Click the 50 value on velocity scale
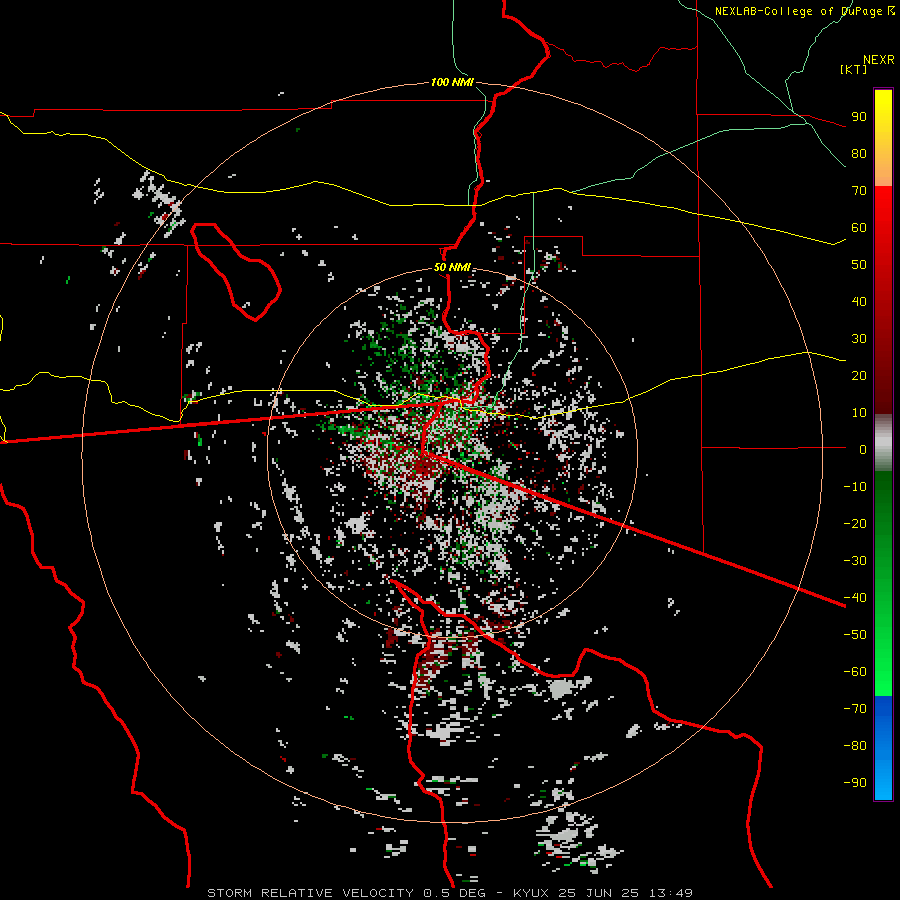The height and width of the screenshot is (900, 900). 859,265
